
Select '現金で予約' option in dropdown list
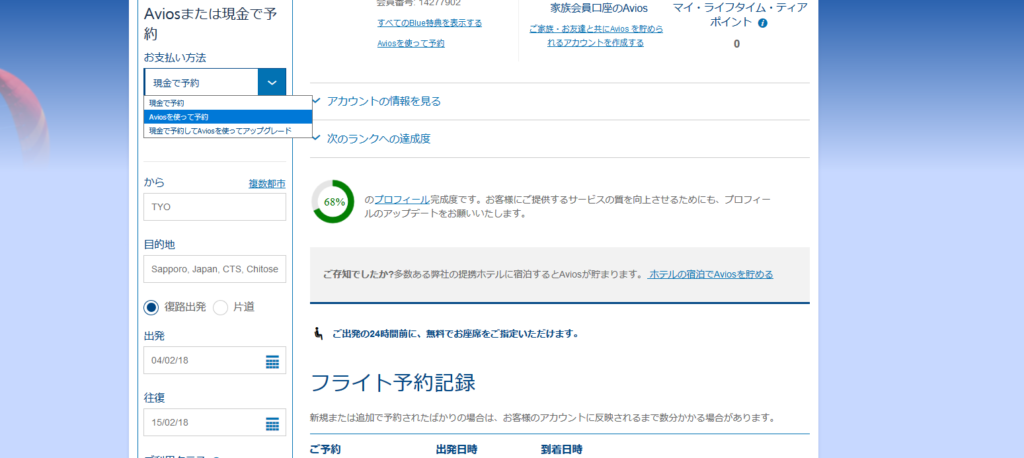click(x=228, y=103)
